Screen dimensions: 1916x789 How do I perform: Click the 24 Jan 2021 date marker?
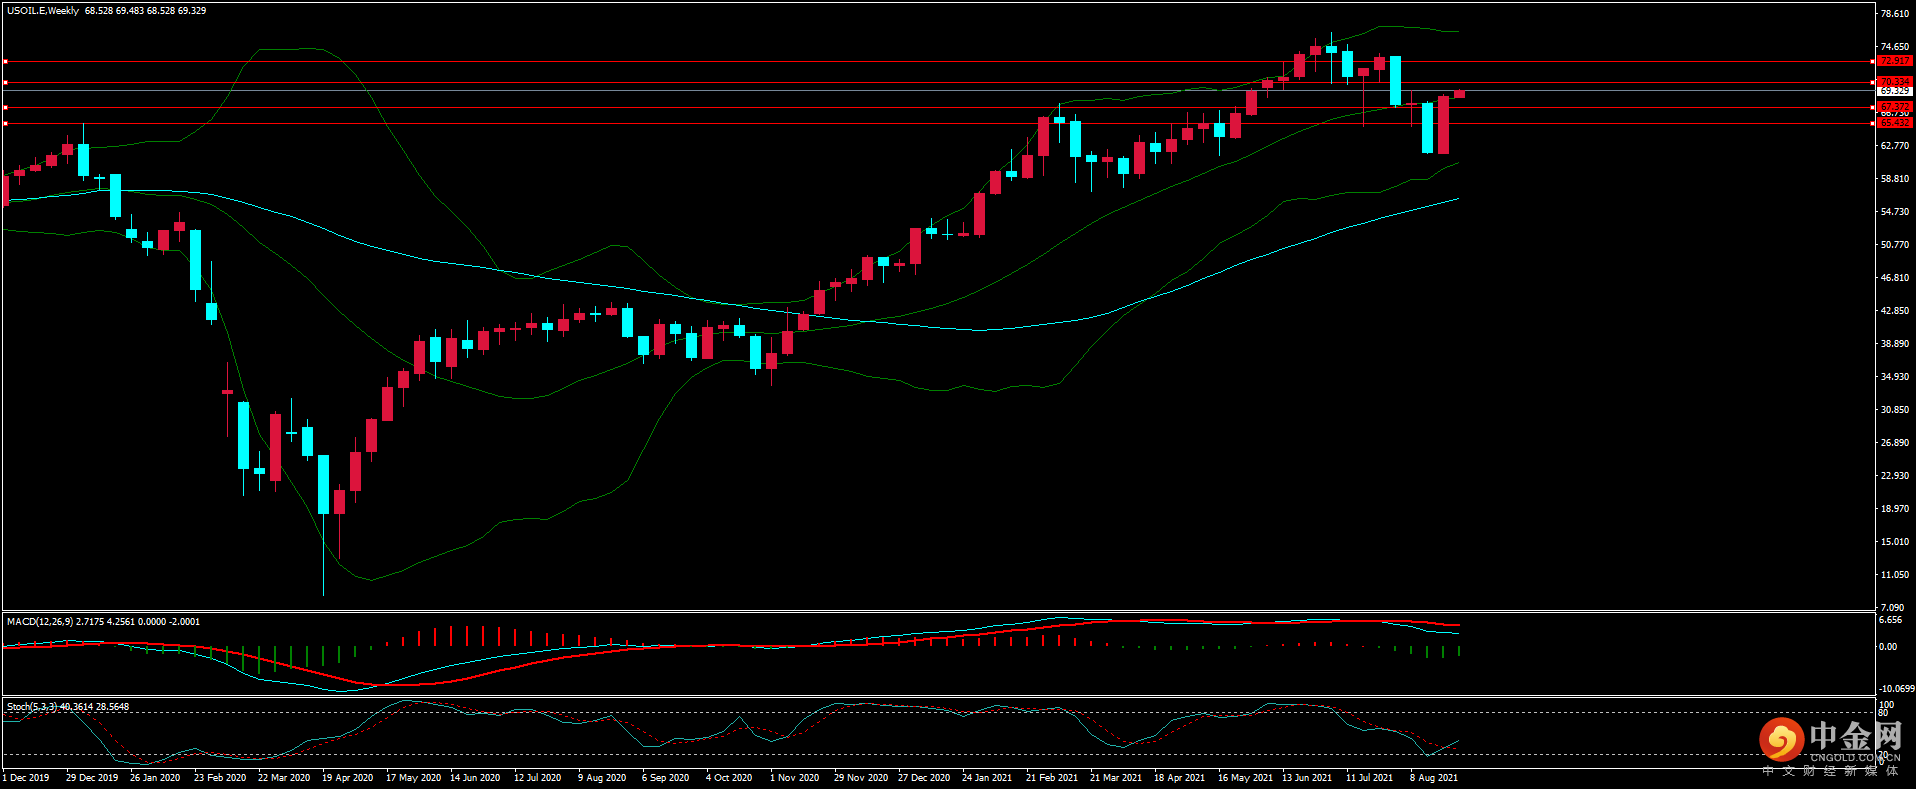coord(987,778)
